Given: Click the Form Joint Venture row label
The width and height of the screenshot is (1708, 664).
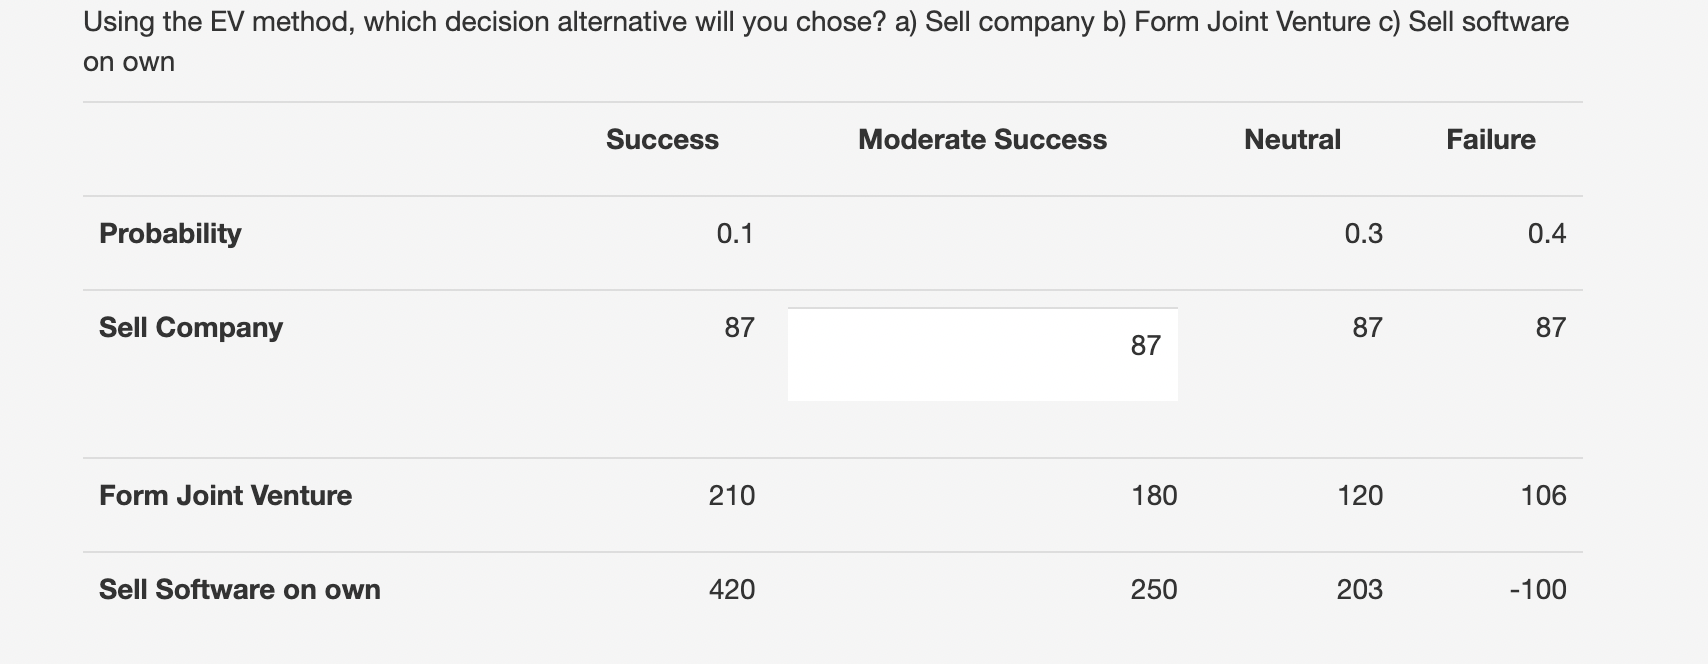Looking at the screenshot, I should pos(224,494).
